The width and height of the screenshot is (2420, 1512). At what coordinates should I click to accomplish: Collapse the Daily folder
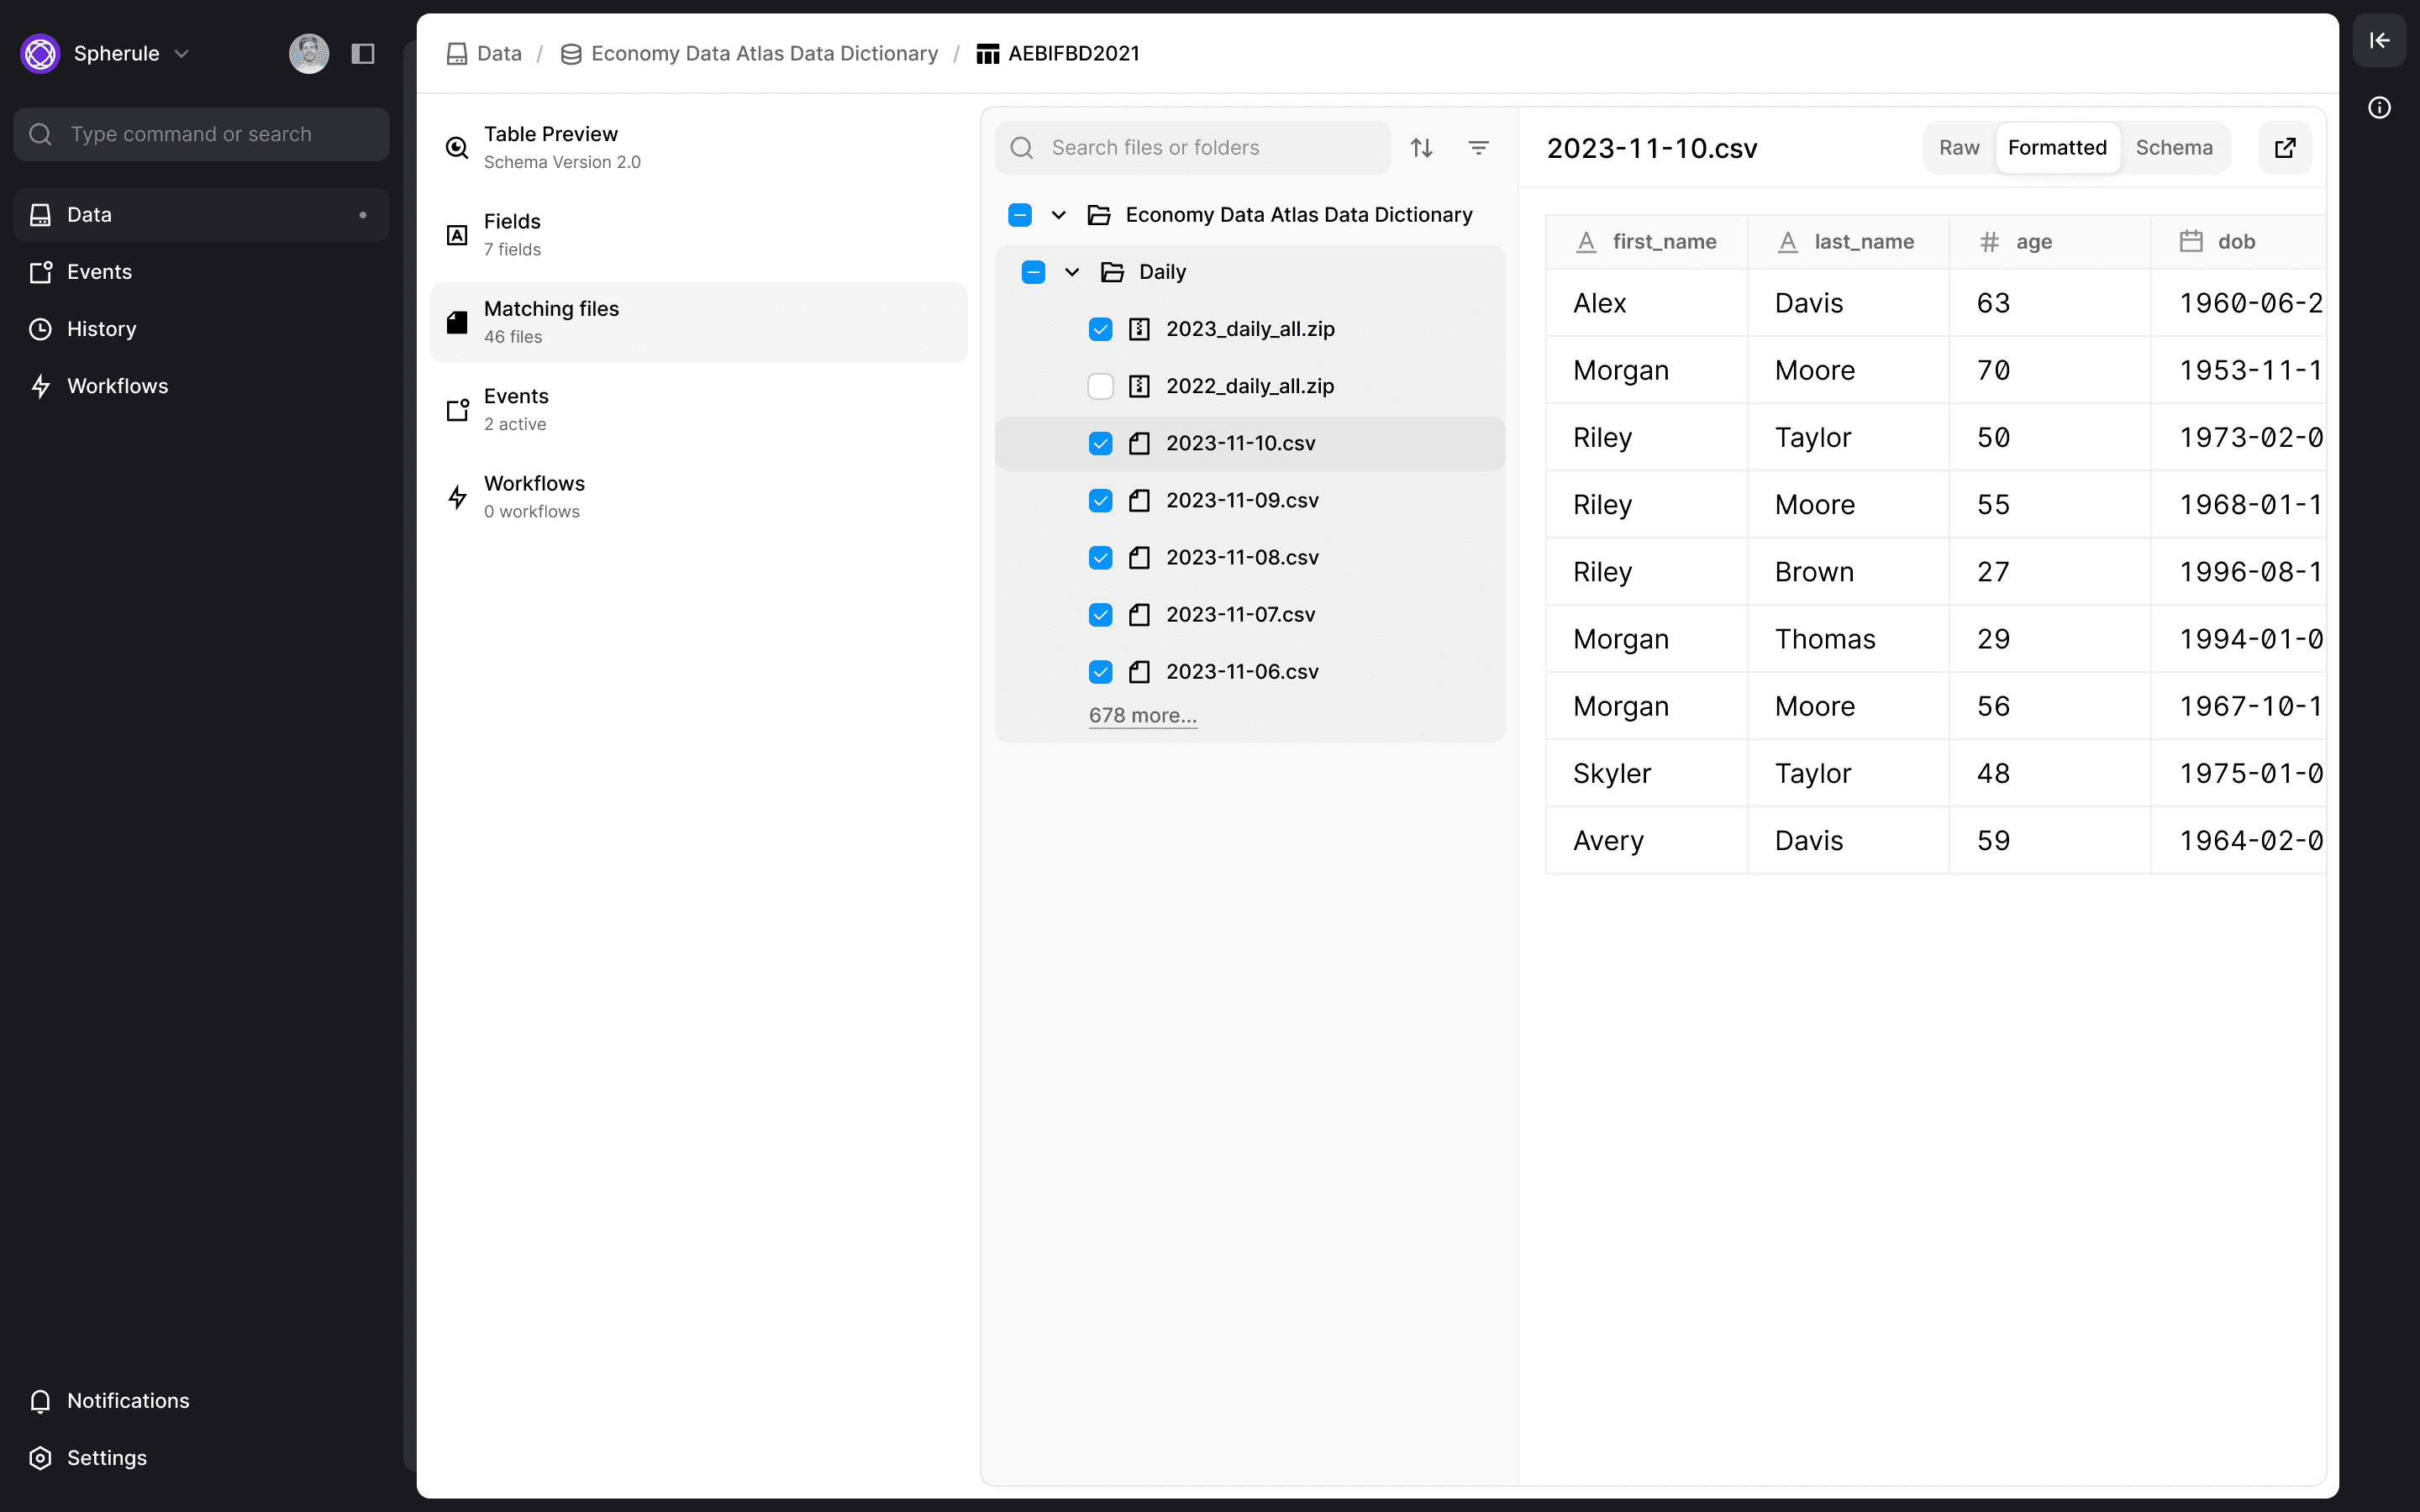(1072, 272)
